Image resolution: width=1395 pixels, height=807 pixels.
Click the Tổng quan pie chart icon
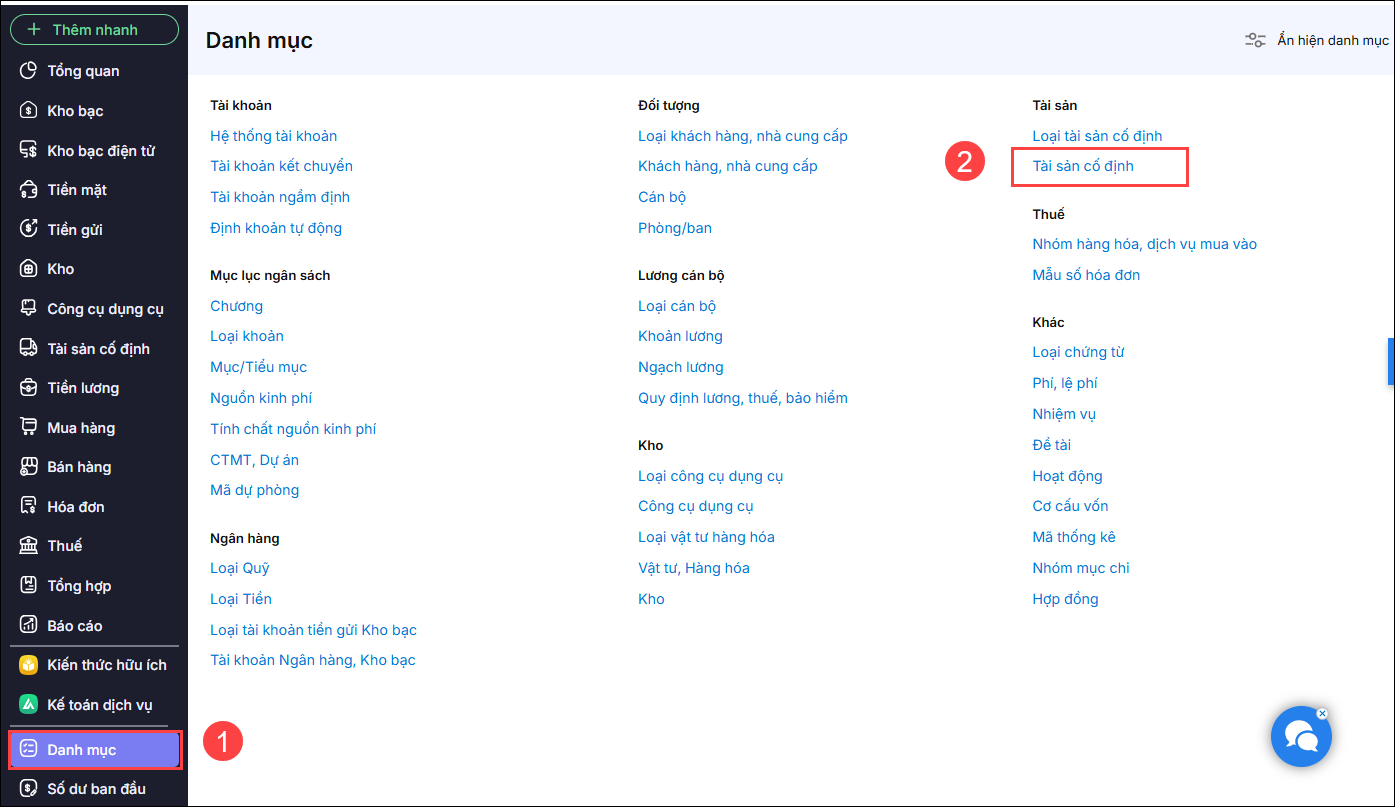28,71
